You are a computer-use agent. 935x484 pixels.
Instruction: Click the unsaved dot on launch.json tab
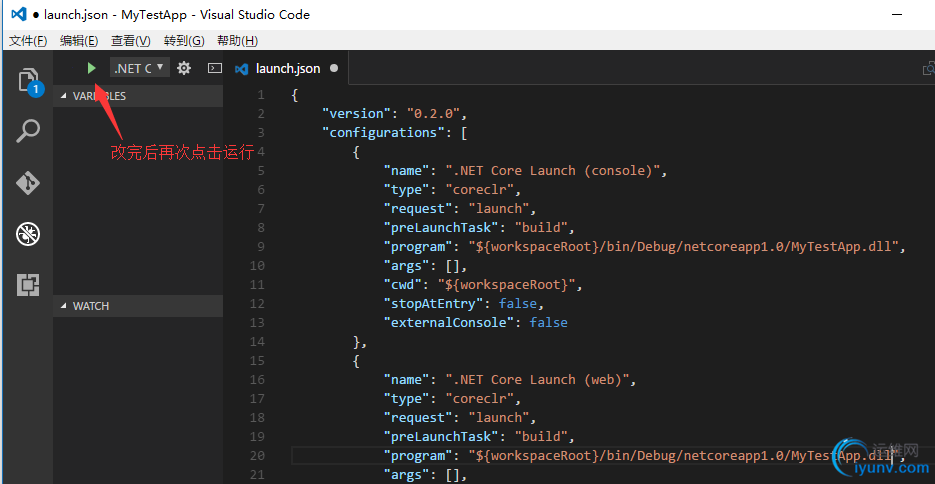[334, 69]
